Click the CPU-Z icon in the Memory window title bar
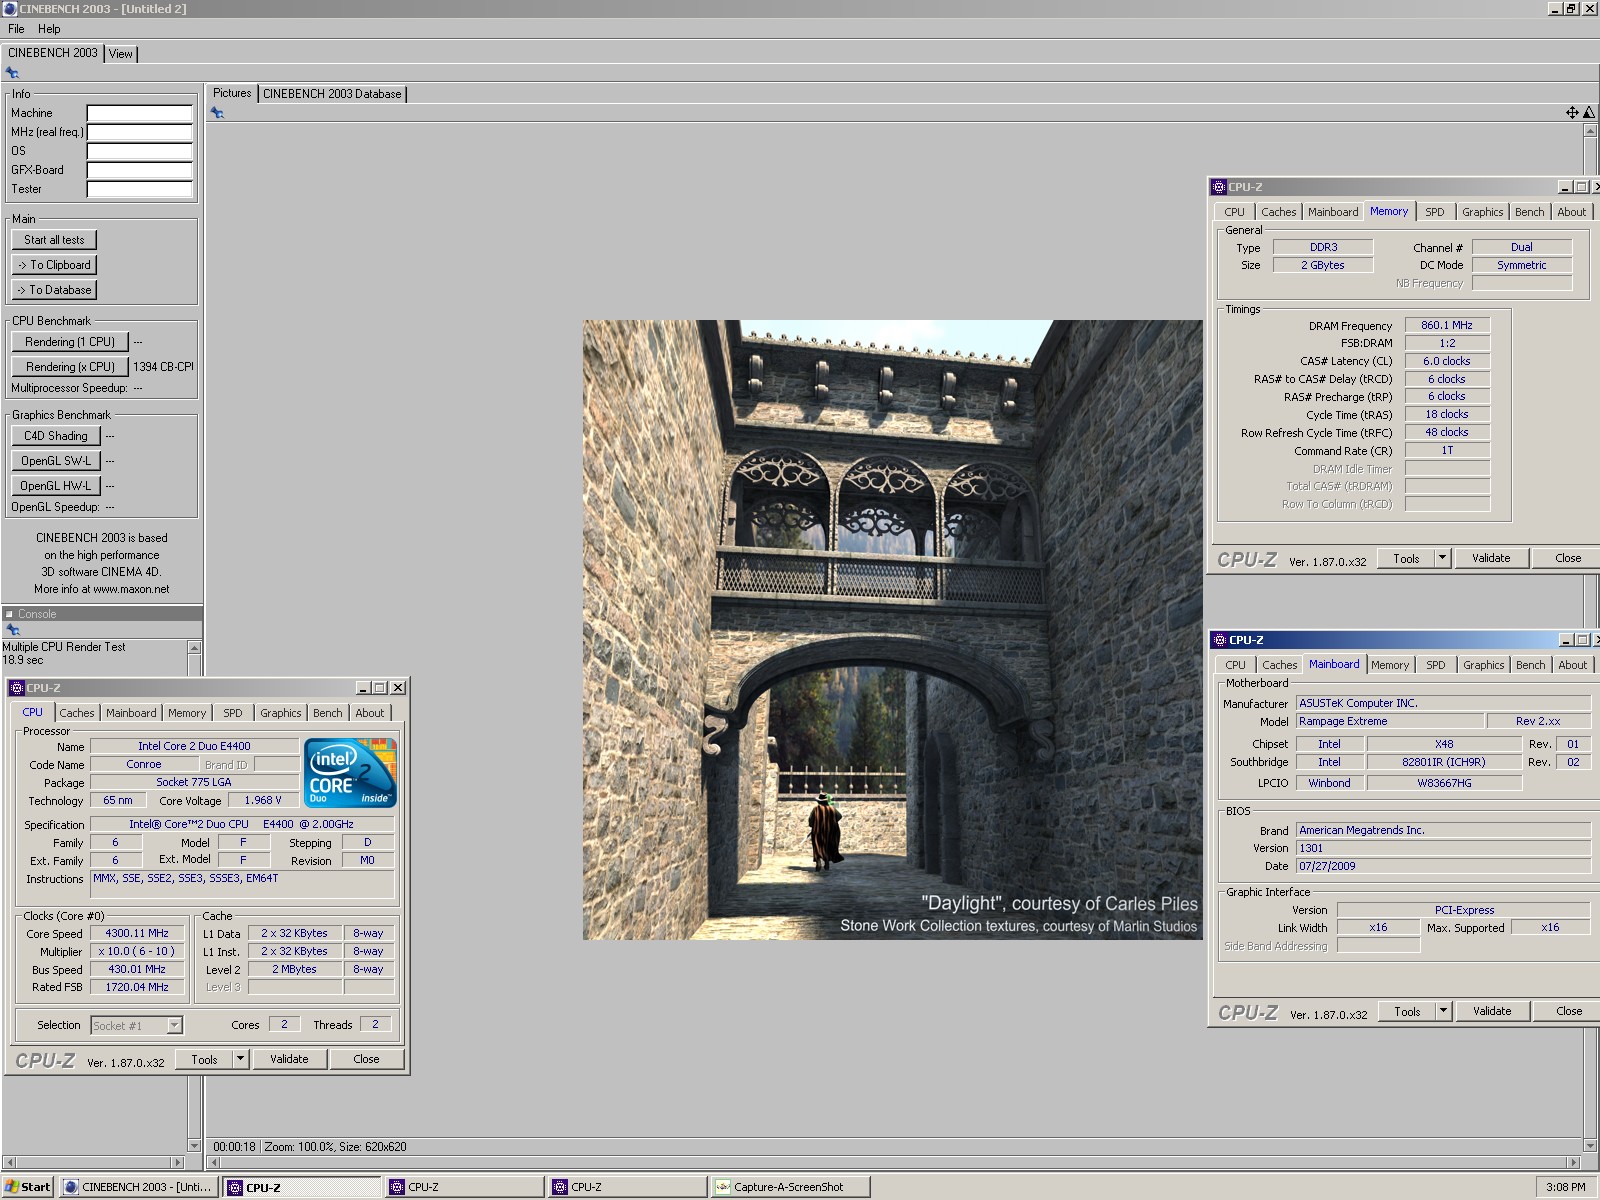 [x=1219, y=187]
